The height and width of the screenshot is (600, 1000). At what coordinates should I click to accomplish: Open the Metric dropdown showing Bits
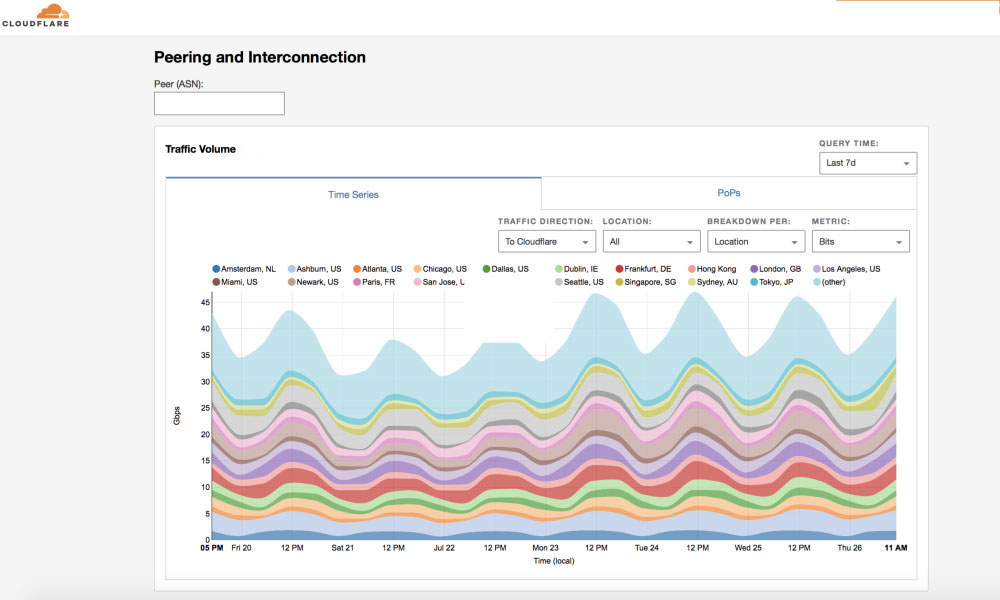pyautogui.click(x=861, y=241)
